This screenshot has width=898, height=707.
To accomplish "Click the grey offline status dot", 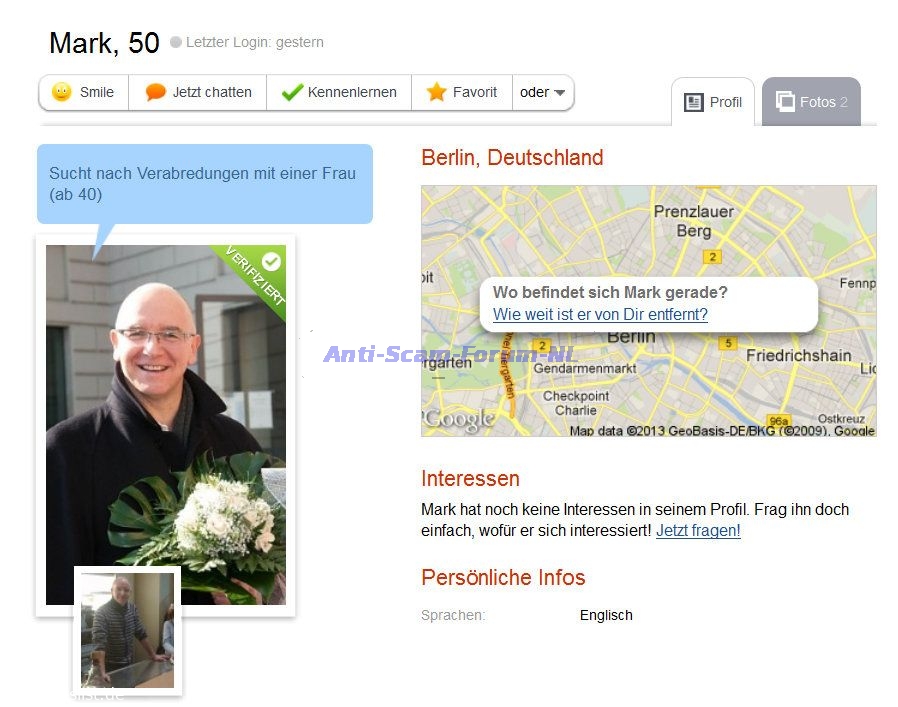I will tap(176, 42).
